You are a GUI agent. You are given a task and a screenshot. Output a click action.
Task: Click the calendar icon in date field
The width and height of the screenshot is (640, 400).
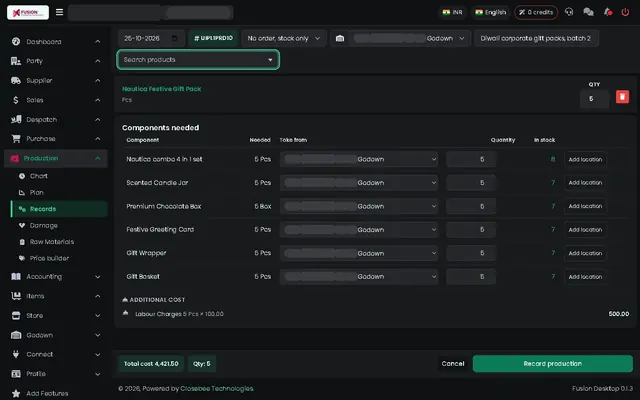(174, 38)
